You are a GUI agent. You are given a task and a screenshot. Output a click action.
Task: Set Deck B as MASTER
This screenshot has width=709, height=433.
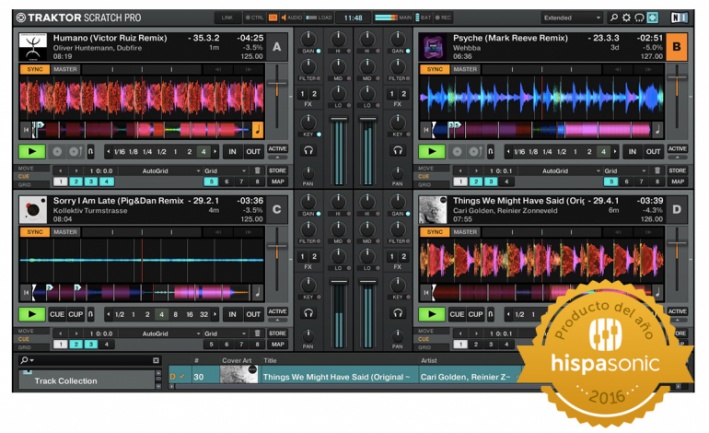(x=465, y=69)
